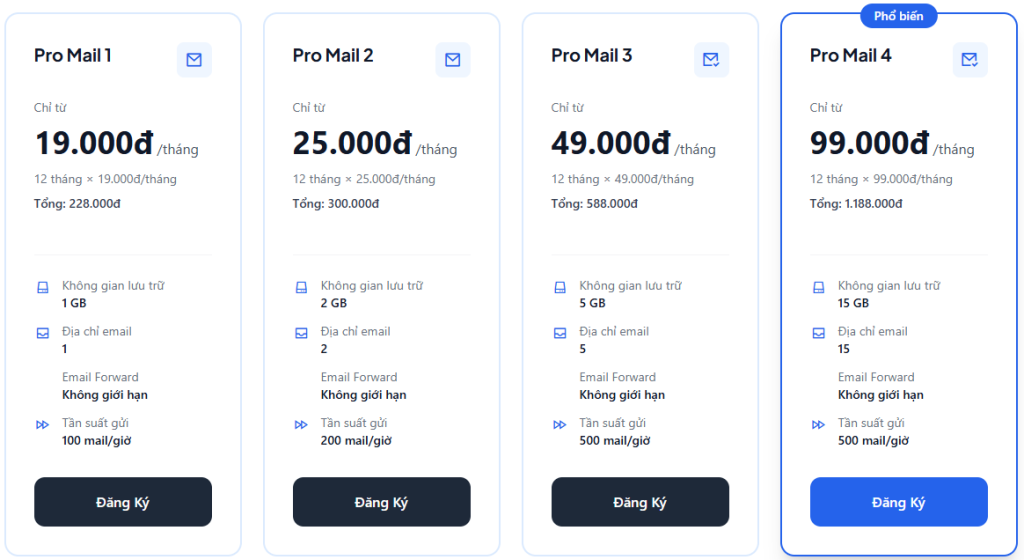This screenshot has width=1024, height=560.
Task: Click the Pro Mail 3 total 588.000đ text
Action: [594, 204]
